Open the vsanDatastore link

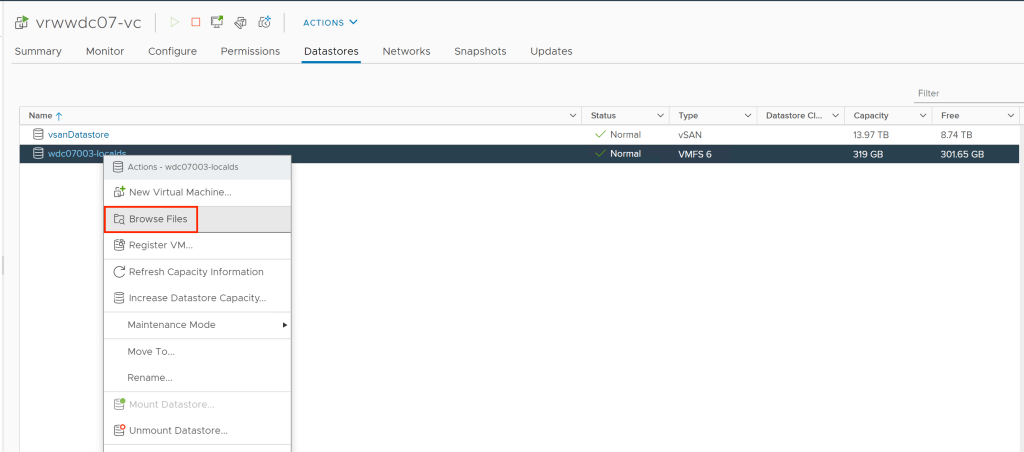(x=78, y=134)
